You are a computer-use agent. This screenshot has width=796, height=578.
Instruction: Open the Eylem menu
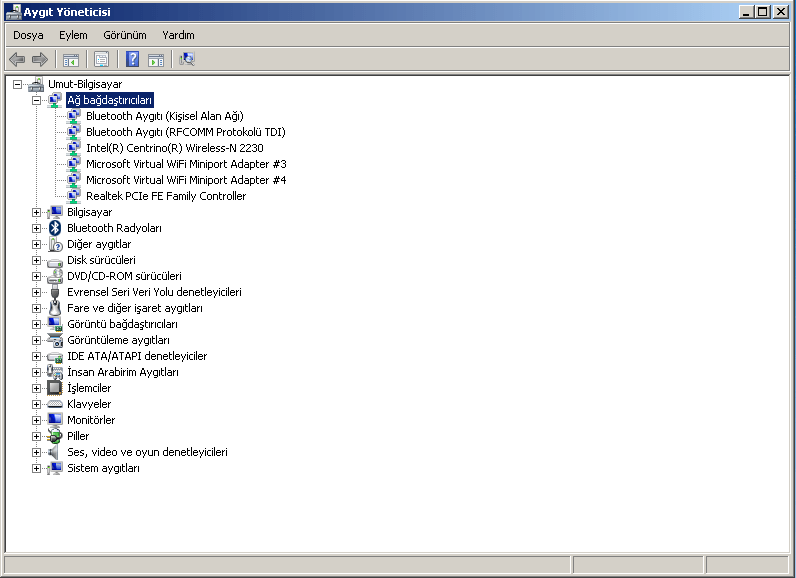73,35
